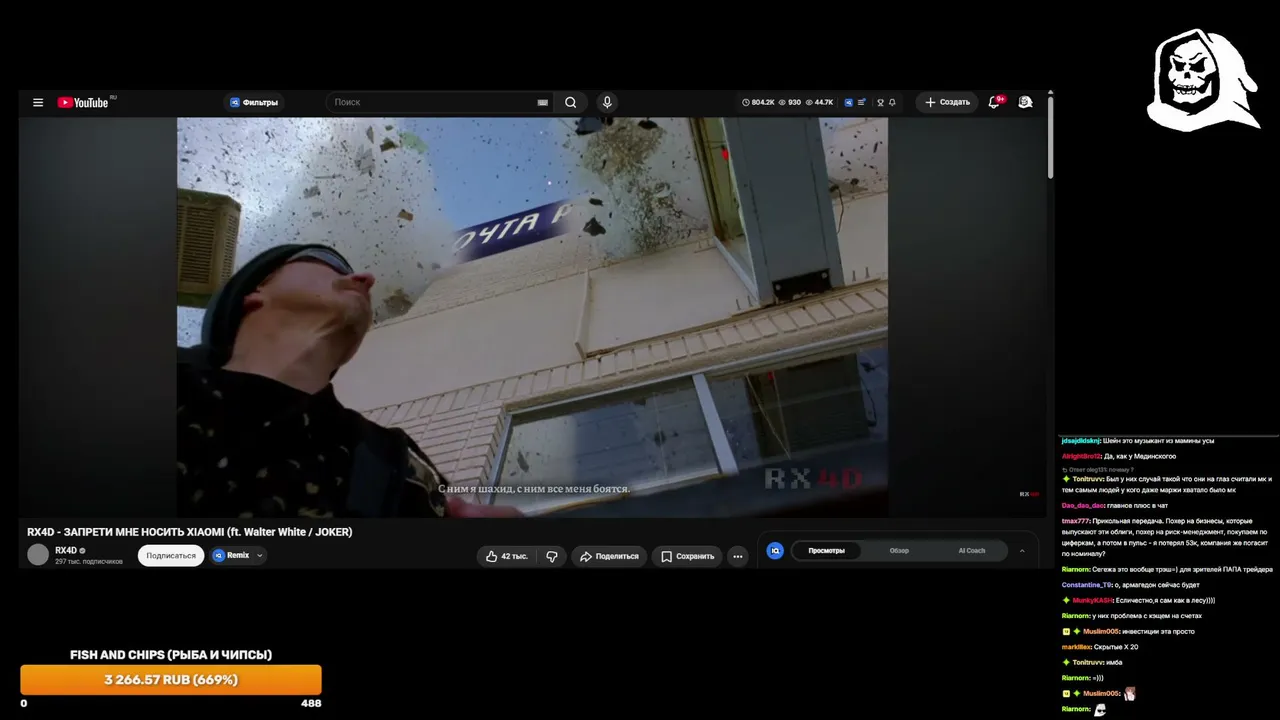Screen dimensions: 1280x720
Task: Click the Fish and Chips donation progress bar
Action: [x=171, y=680]
